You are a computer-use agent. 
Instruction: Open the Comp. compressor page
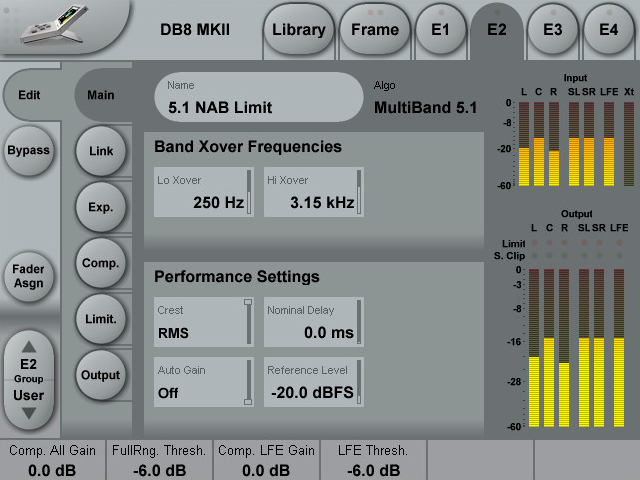point(101,263)
